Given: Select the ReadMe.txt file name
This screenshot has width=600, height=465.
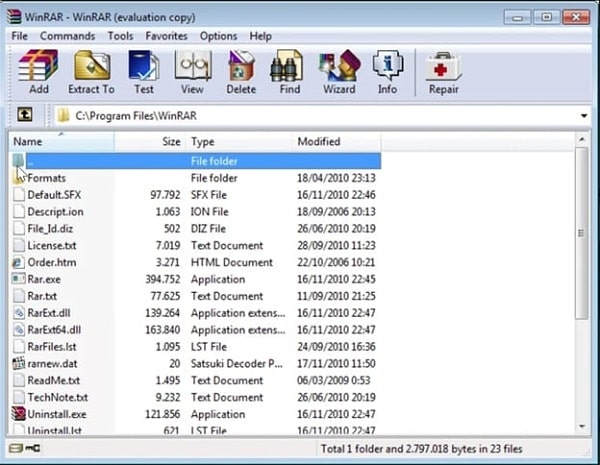Looking at the screenshot, I should [54, 380].
